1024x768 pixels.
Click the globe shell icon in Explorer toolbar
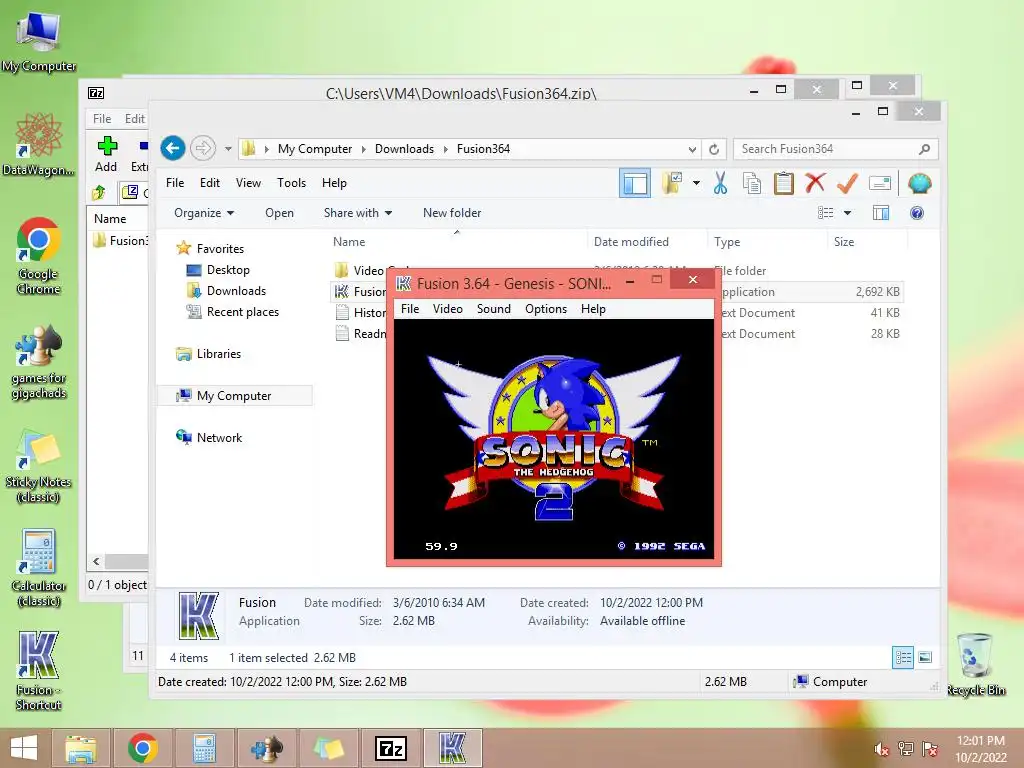(920, 184)
